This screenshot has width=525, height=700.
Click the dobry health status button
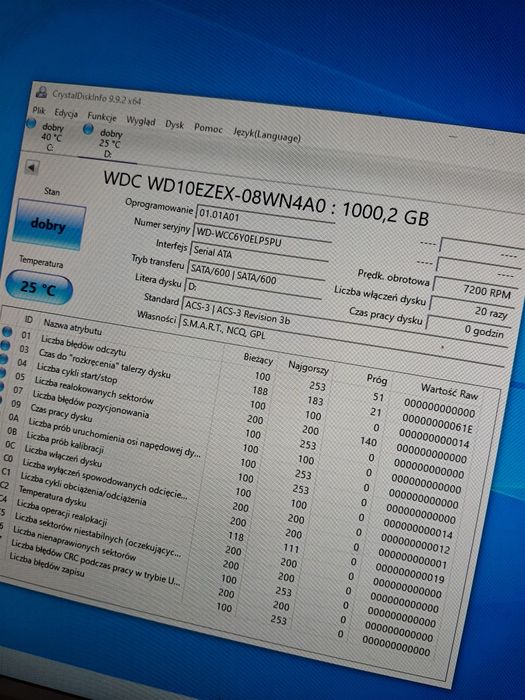(x=48, y=225)
